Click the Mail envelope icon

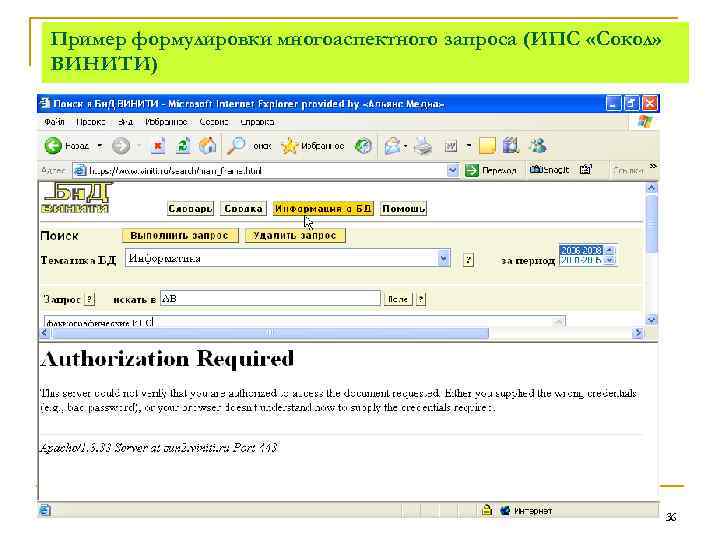click(392, 146)
